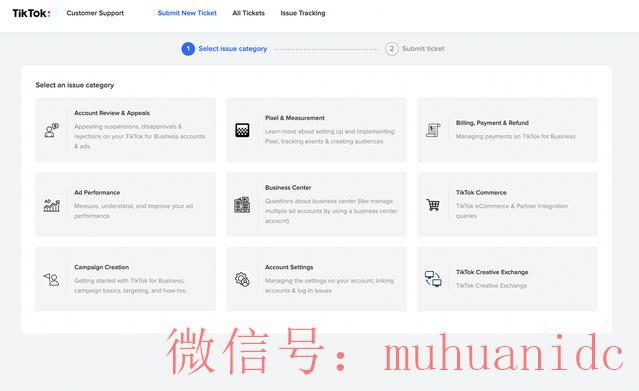
Task: Click step 1 circle indicator
Action: click(188, 49)
